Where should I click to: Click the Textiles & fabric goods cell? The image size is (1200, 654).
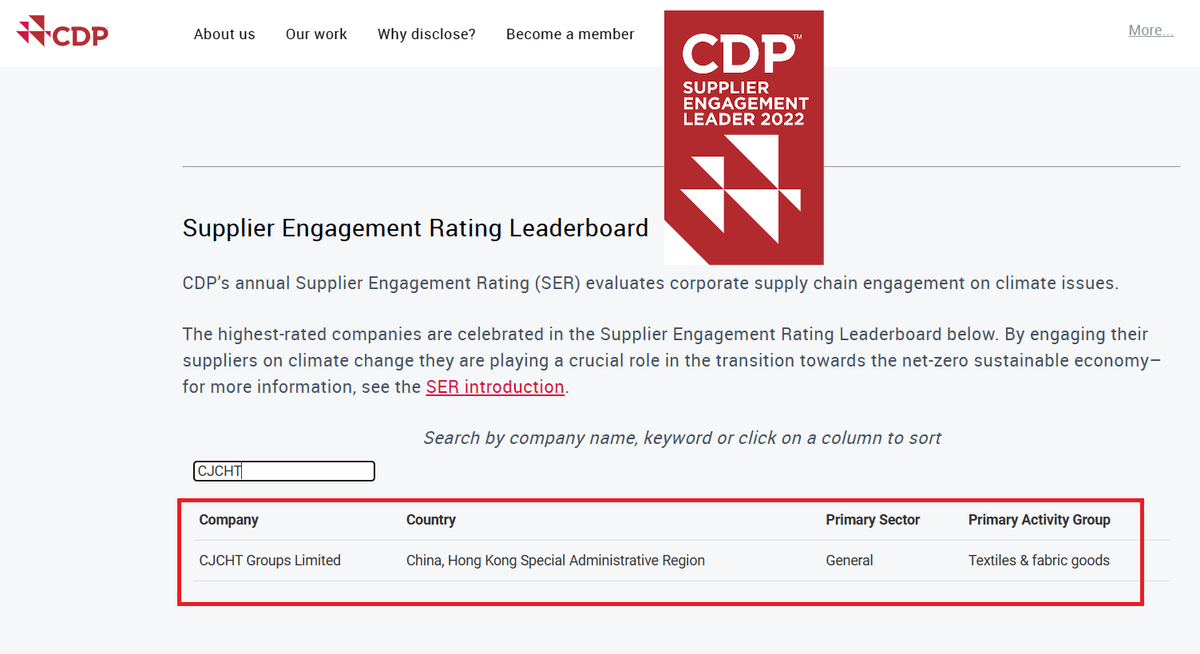(1039, 561)
